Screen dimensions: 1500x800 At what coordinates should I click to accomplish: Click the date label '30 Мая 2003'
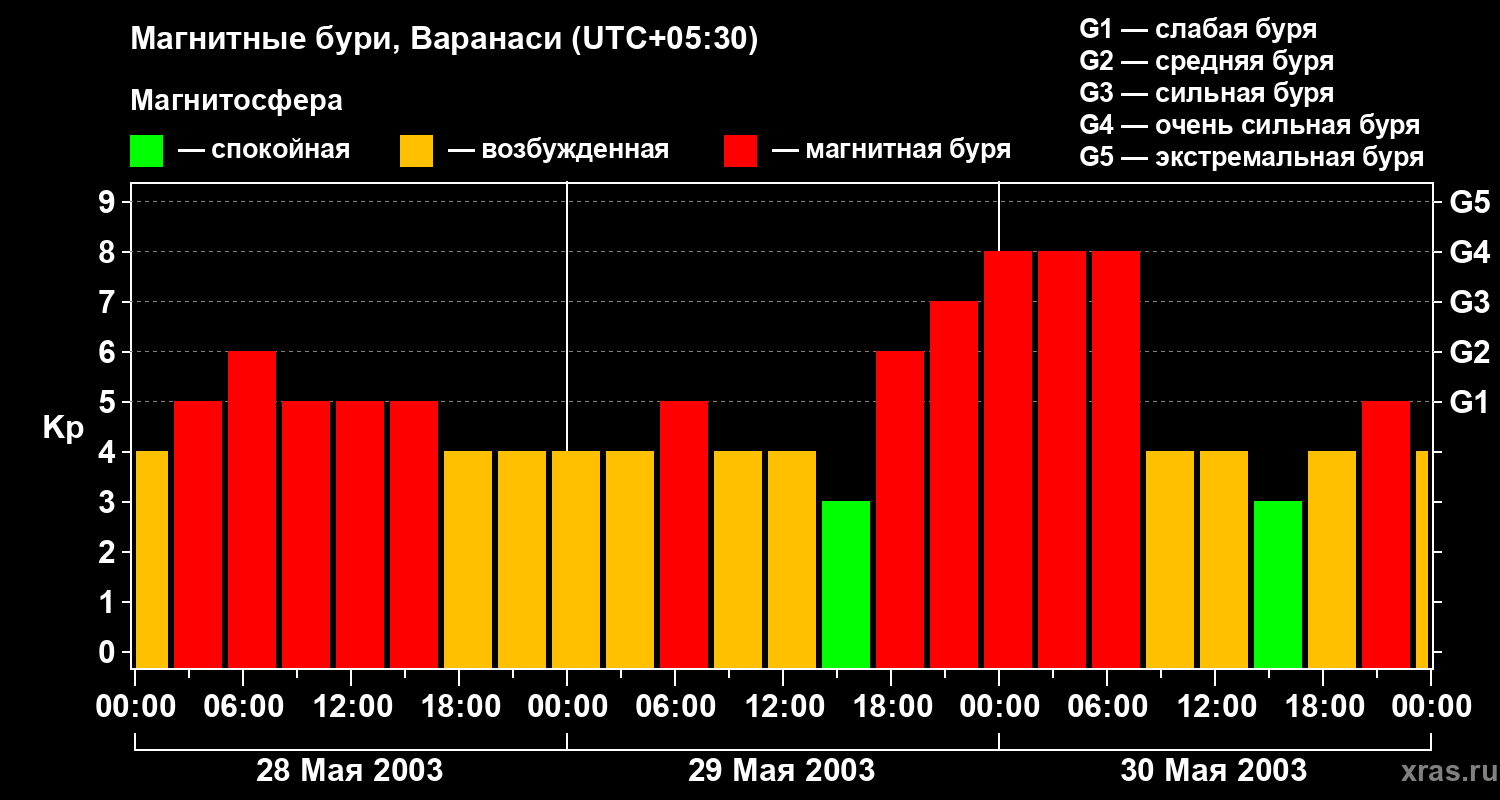[x=1214, y=771]
